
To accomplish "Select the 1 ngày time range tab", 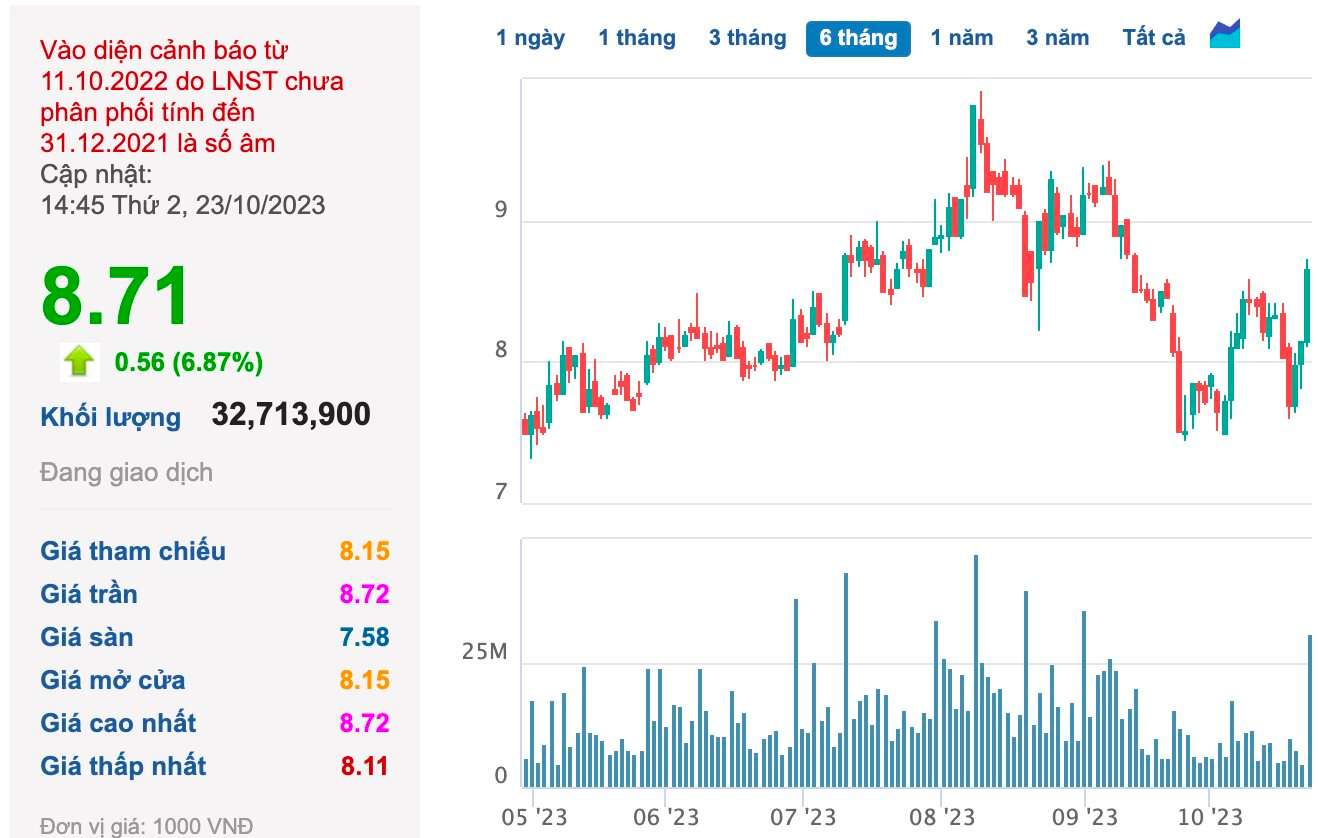I will click(x=530, y=38).
